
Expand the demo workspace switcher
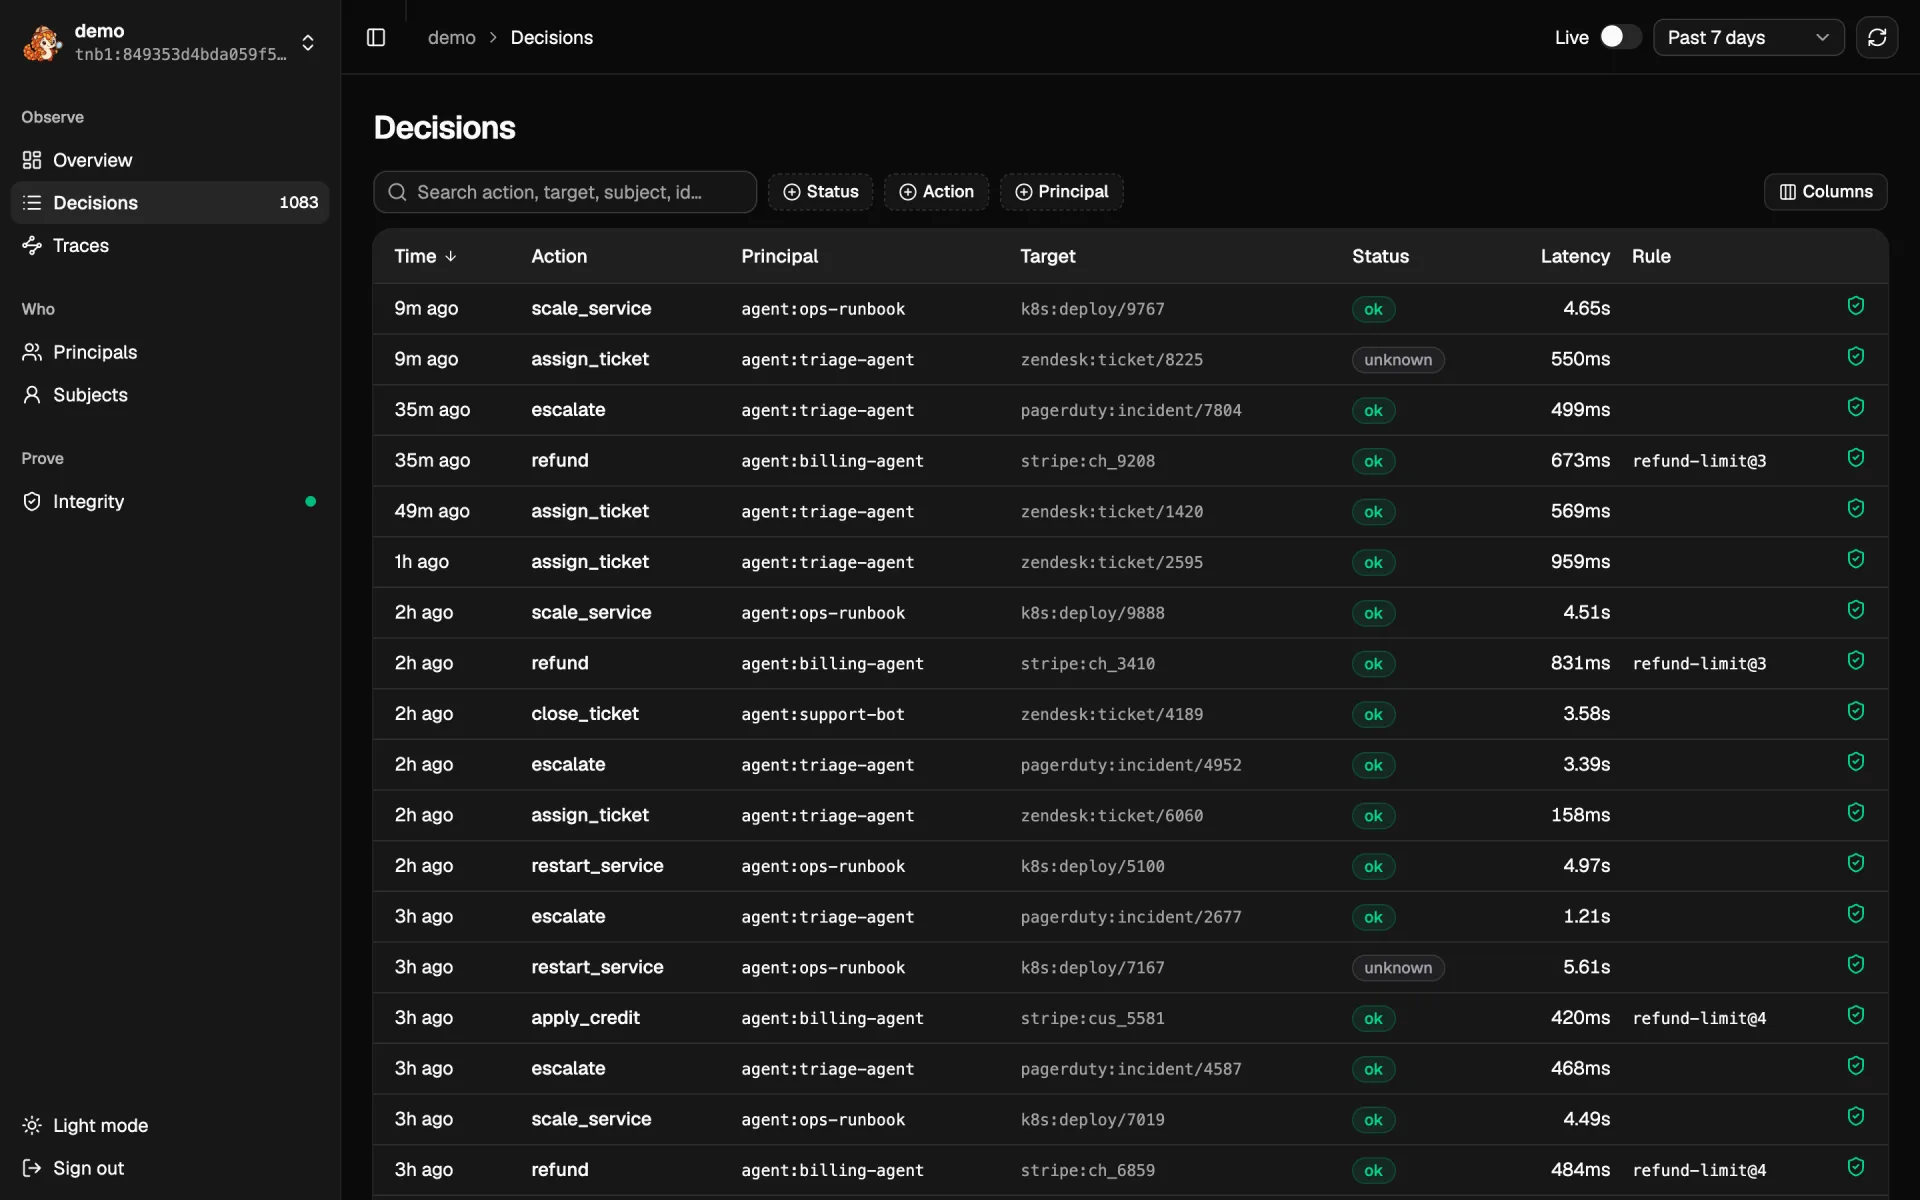point(308,43)
